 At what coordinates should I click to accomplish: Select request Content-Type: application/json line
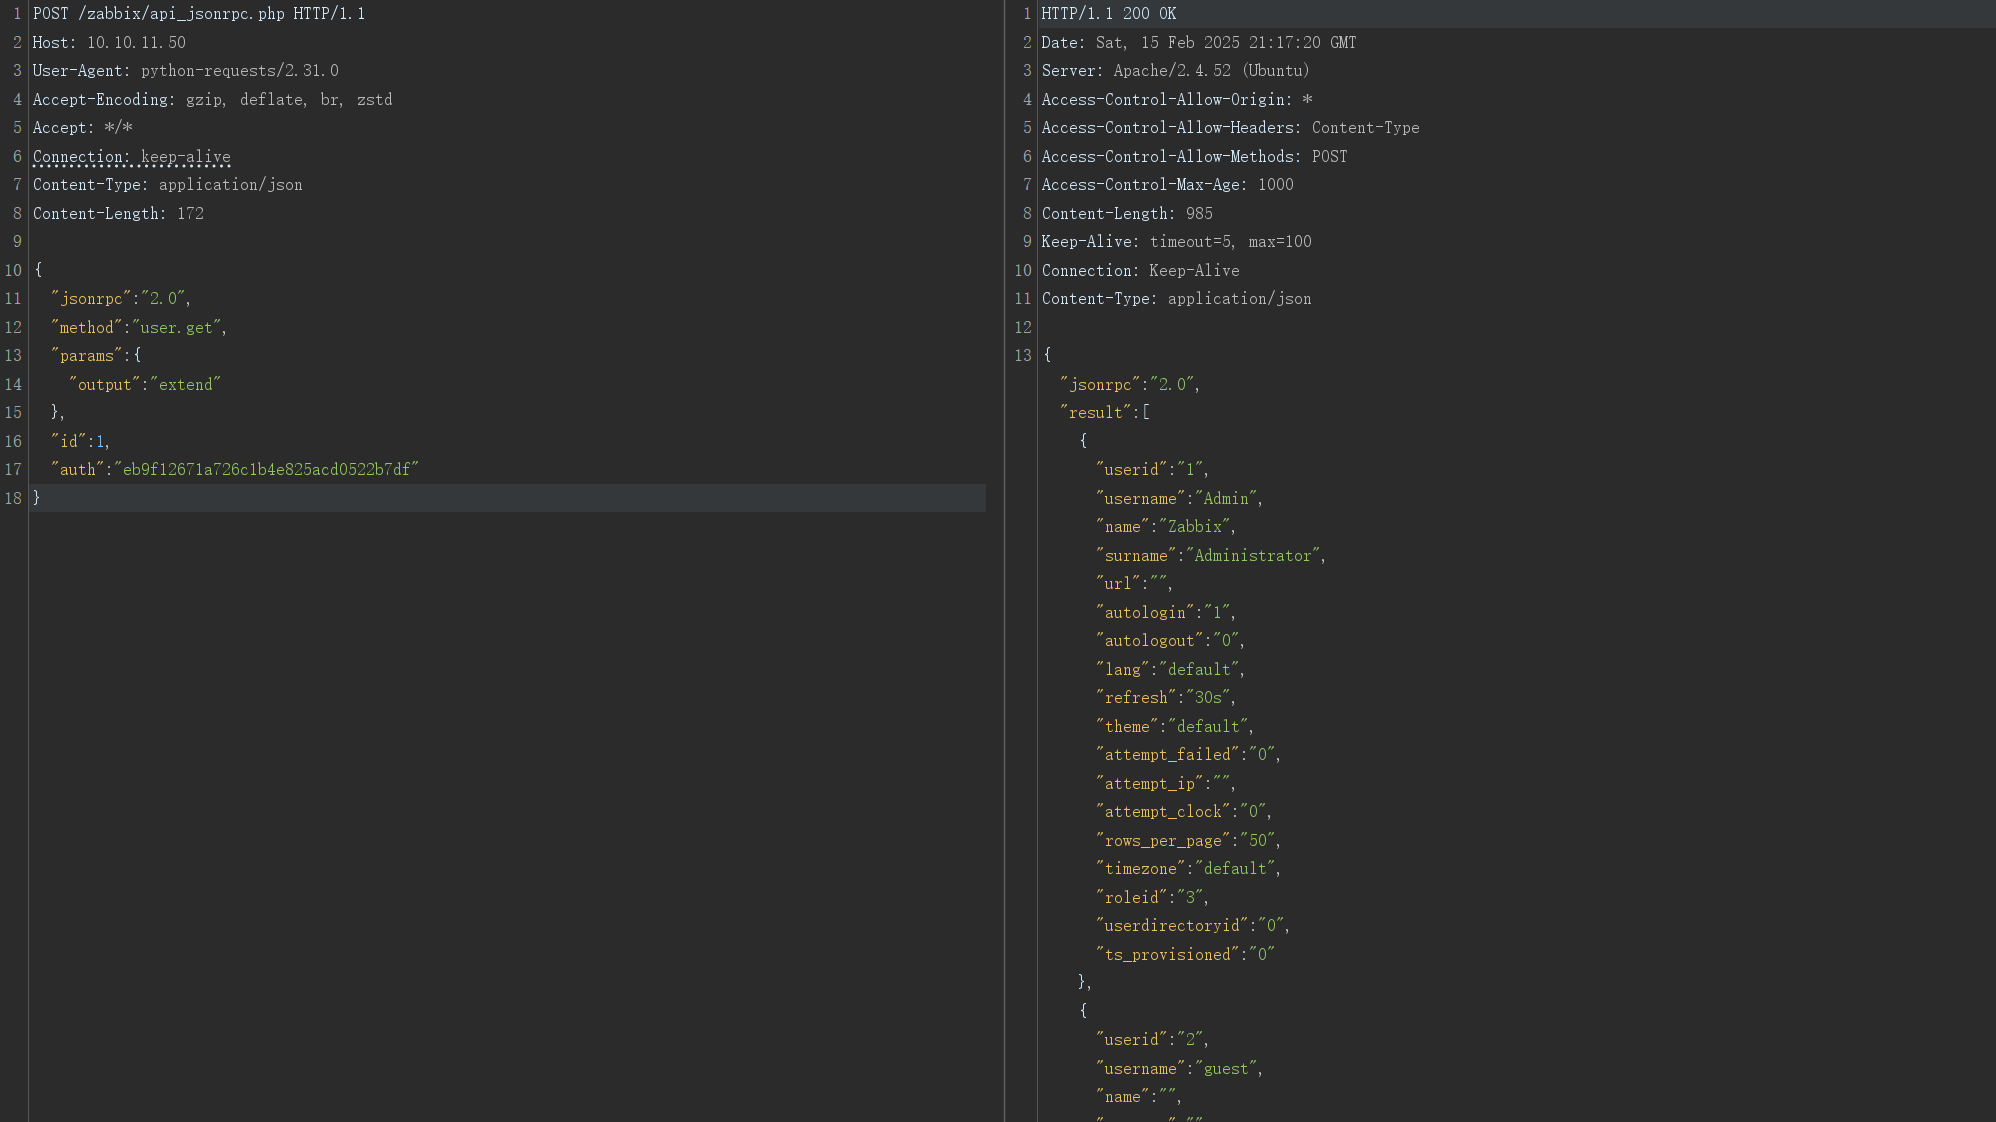coord(168,185)
